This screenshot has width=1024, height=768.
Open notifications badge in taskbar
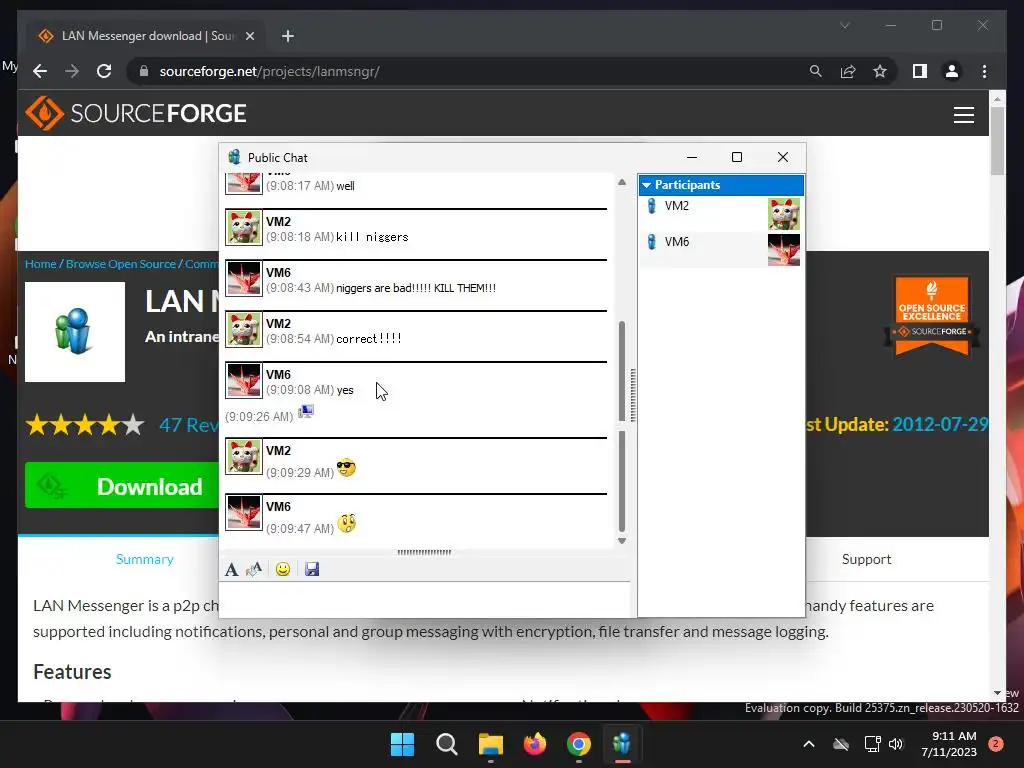pyautogui.click(x=996, y=744)
